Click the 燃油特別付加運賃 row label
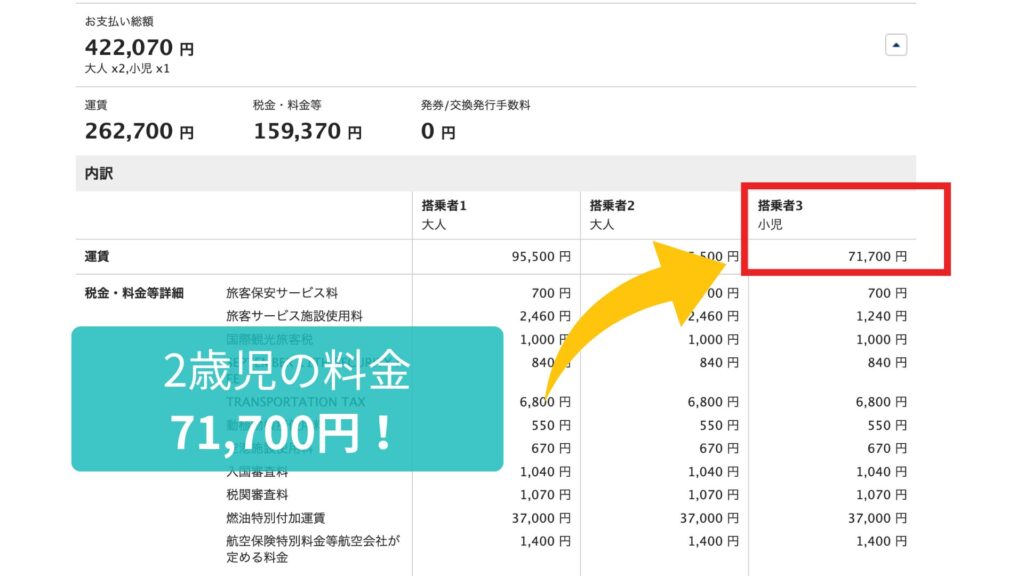The image size is (1024, 576). click(275, 517)
